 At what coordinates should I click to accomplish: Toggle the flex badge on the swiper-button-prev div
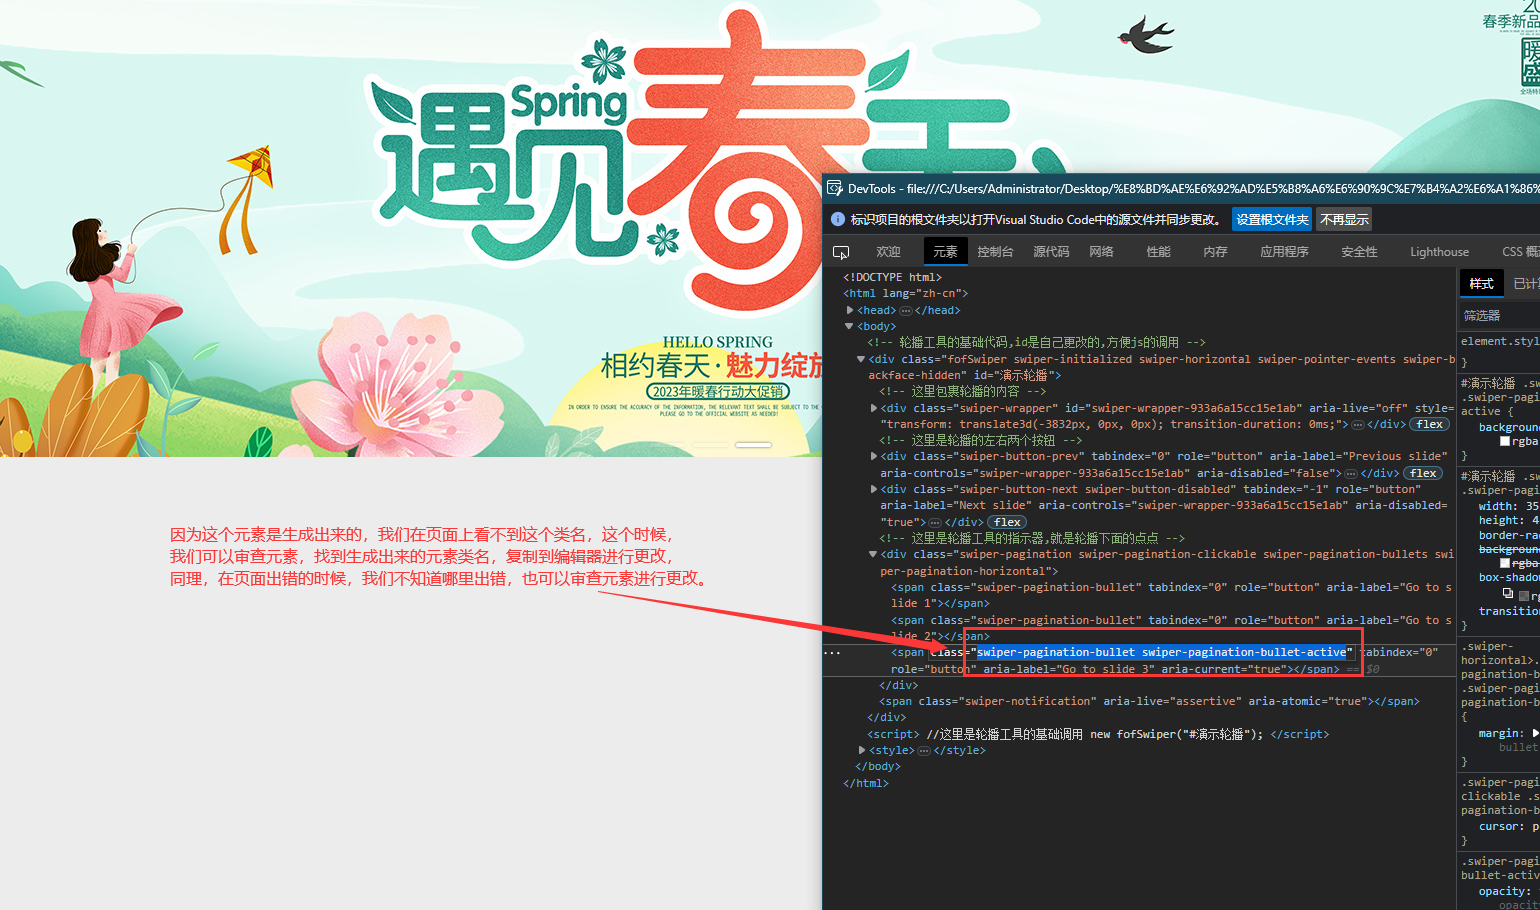tap(1423, 473)
